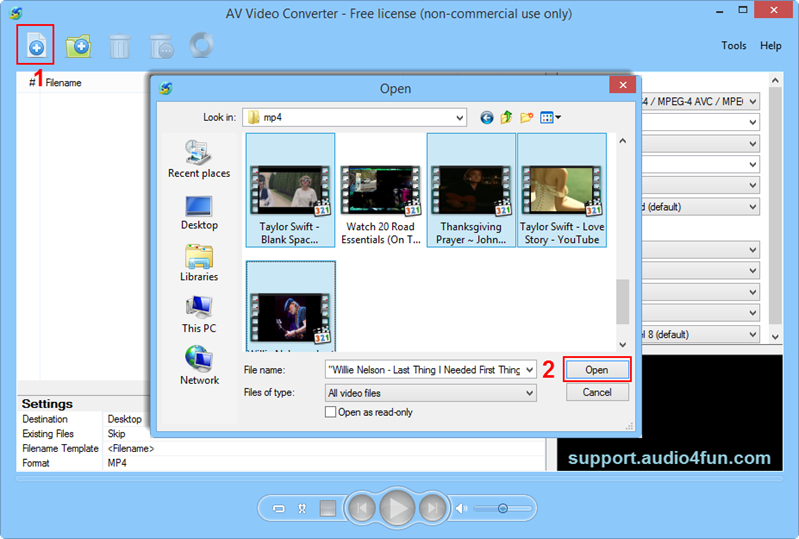
Task: Click the Add file toolbar icon
Action: pos(36,45)
